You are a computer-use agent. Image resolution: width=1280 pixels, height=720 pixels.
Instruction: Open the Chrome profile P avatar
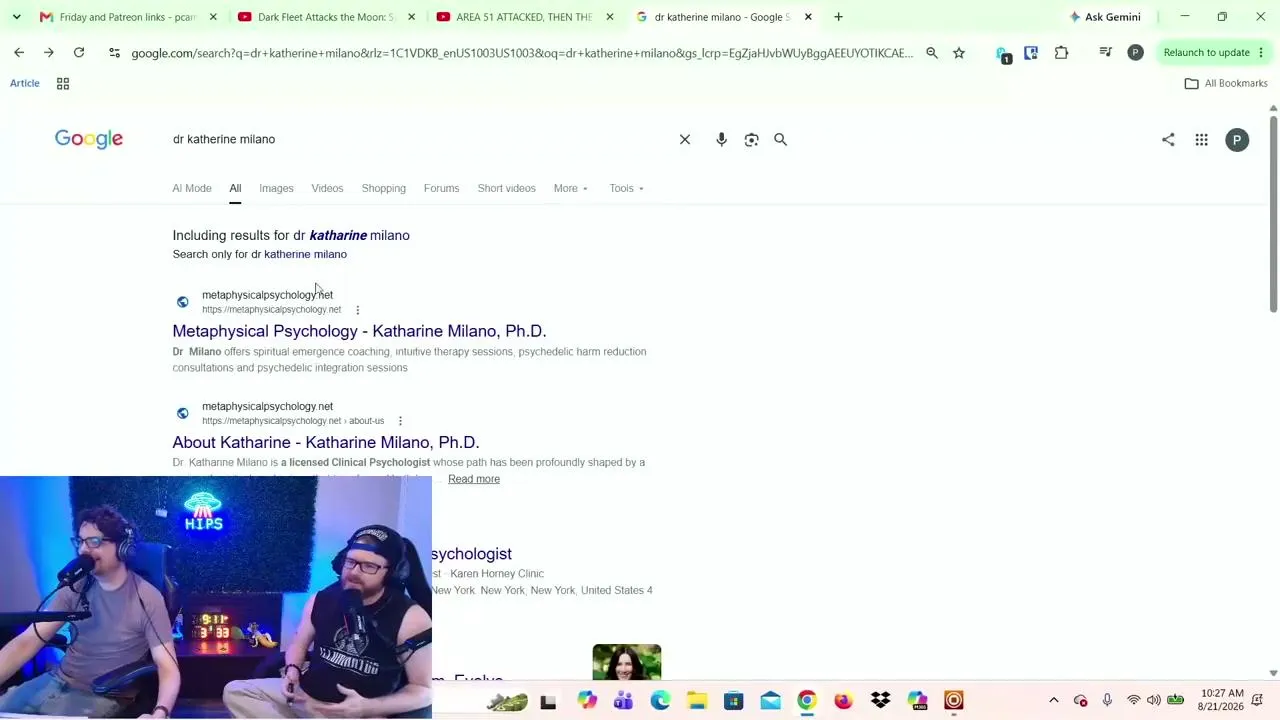pyautogui.click(x=1135, y=53)
